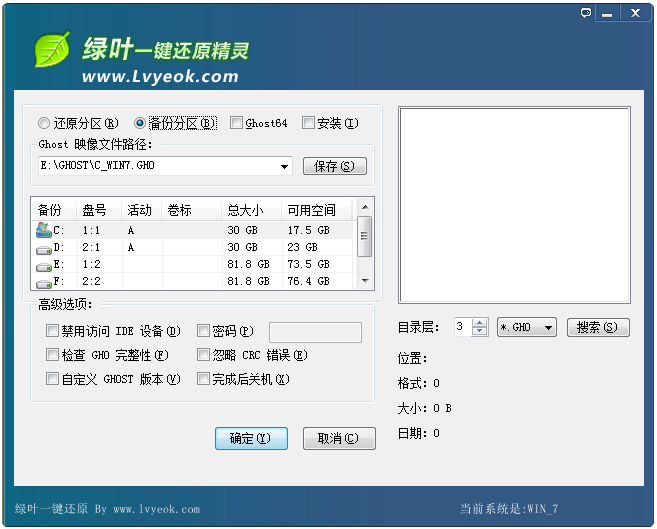Decrease the 目录层 value with down arrow
This screenshot has height=529, width=657.
point(479,331)
